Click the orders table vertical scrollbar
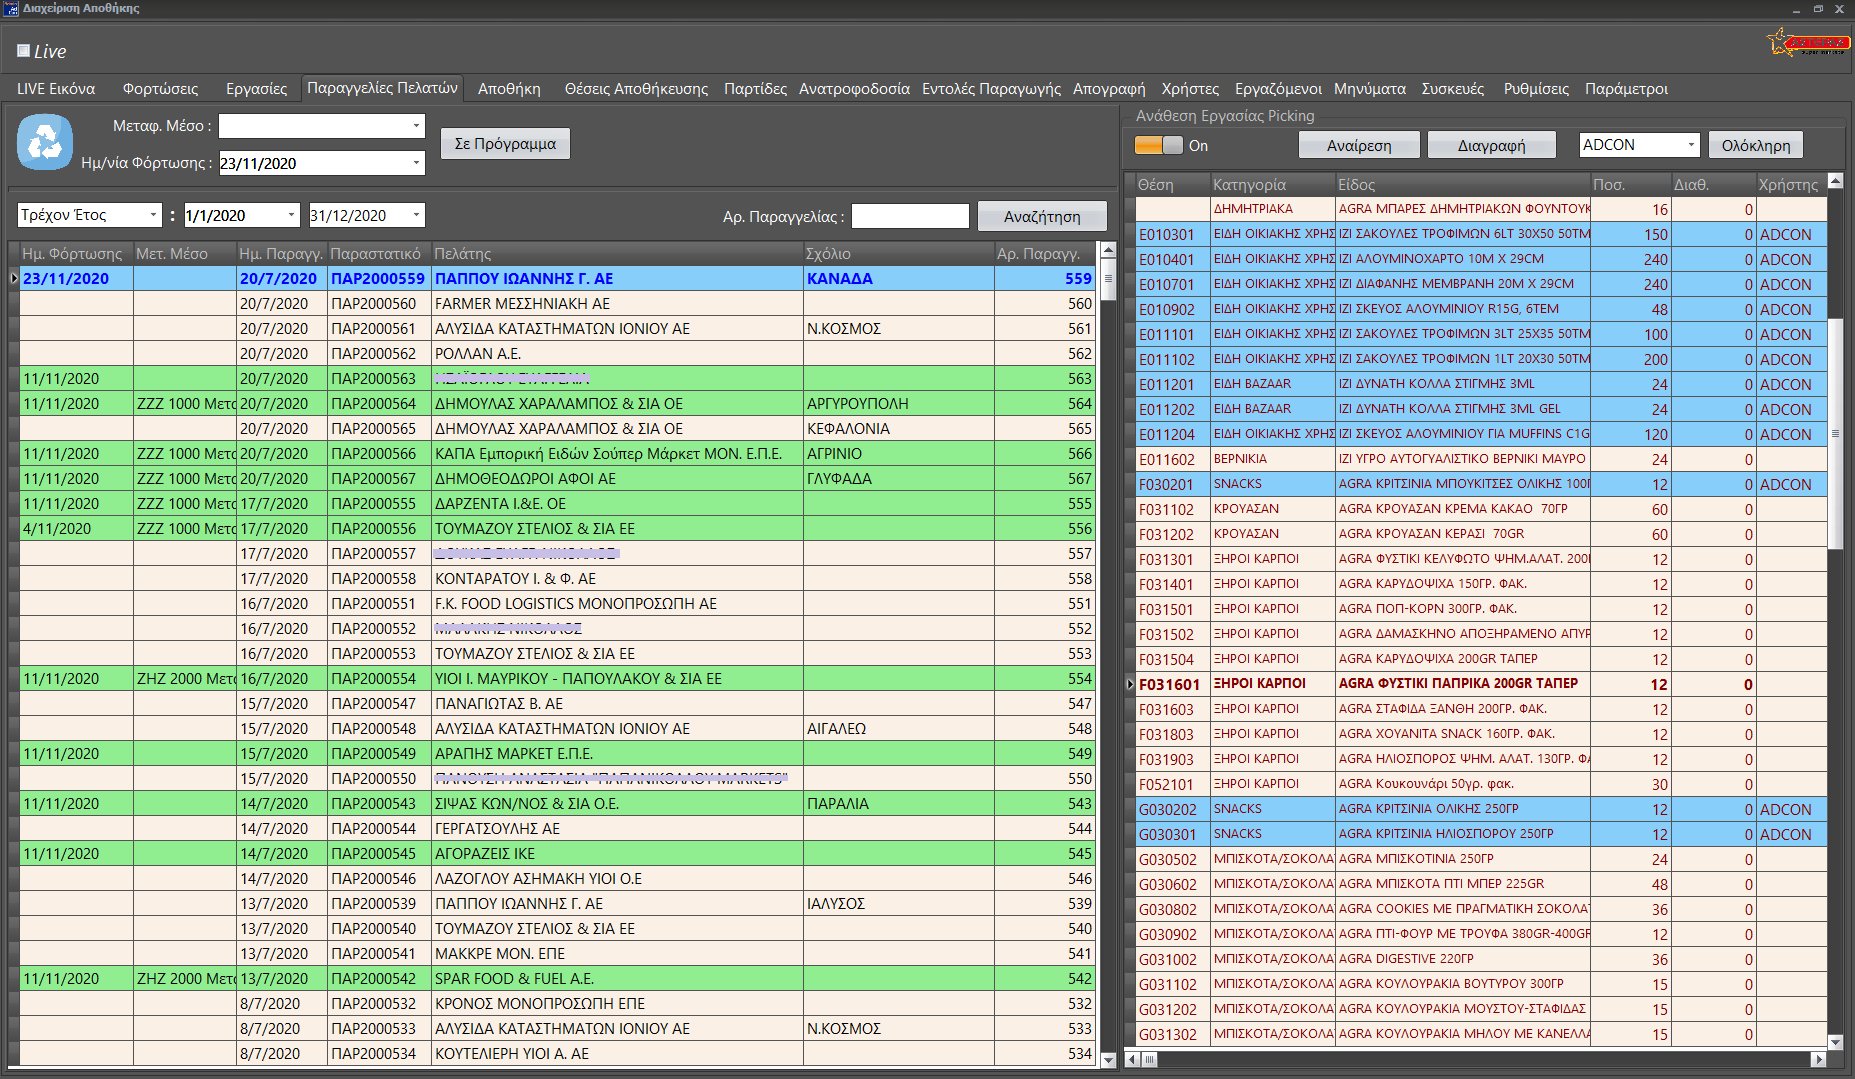1855x1079 pixels. [x=1107, y=655]
